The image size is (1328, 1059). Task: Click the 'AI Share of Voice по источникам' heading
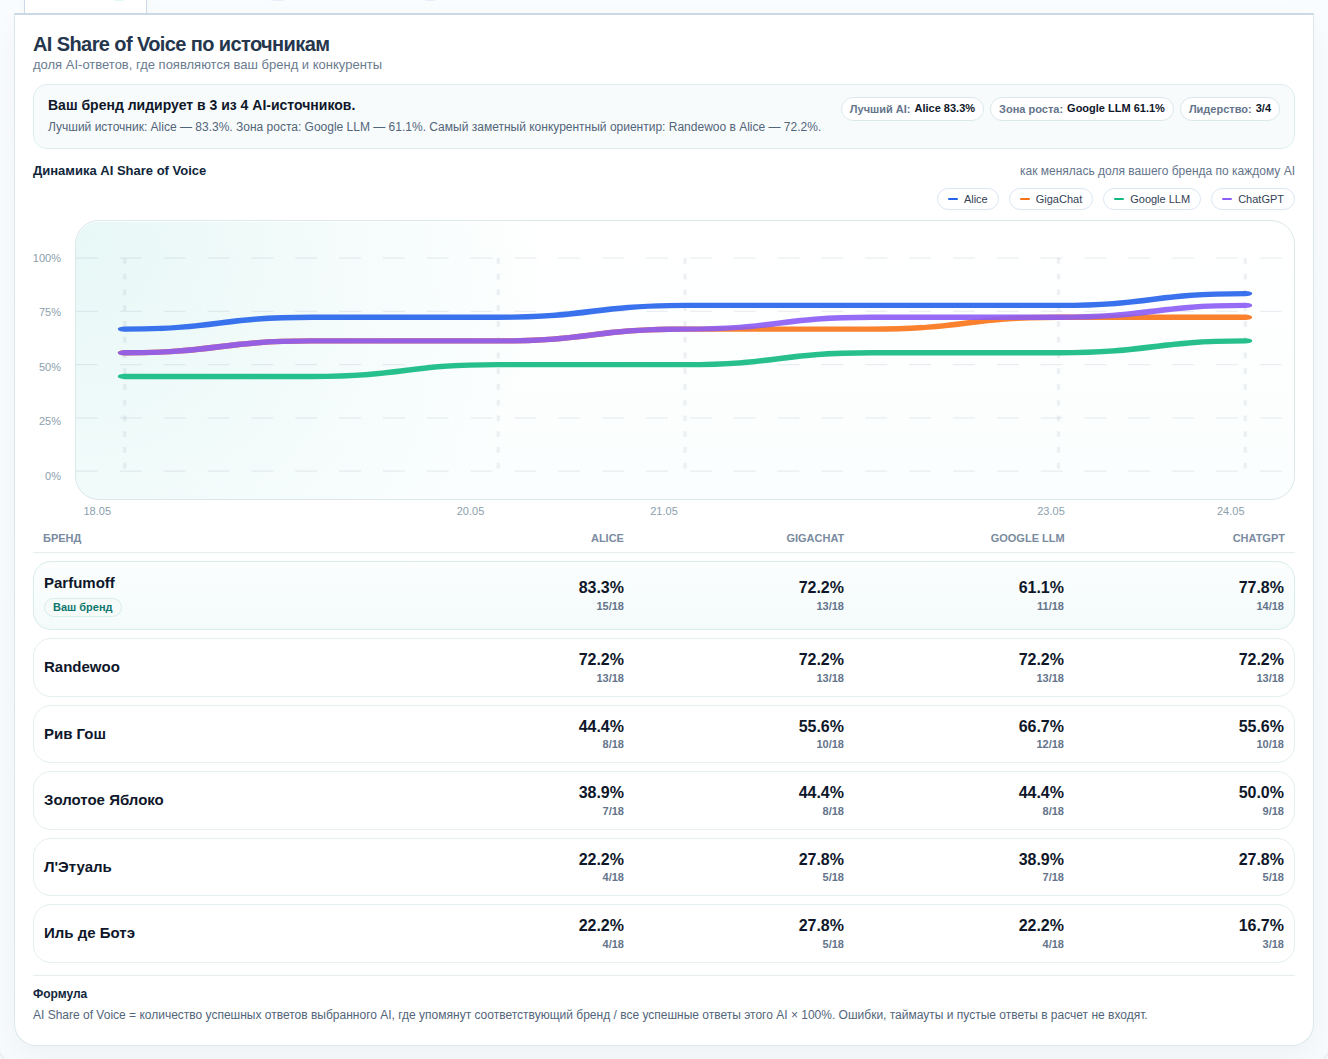(x=181, y=44)
